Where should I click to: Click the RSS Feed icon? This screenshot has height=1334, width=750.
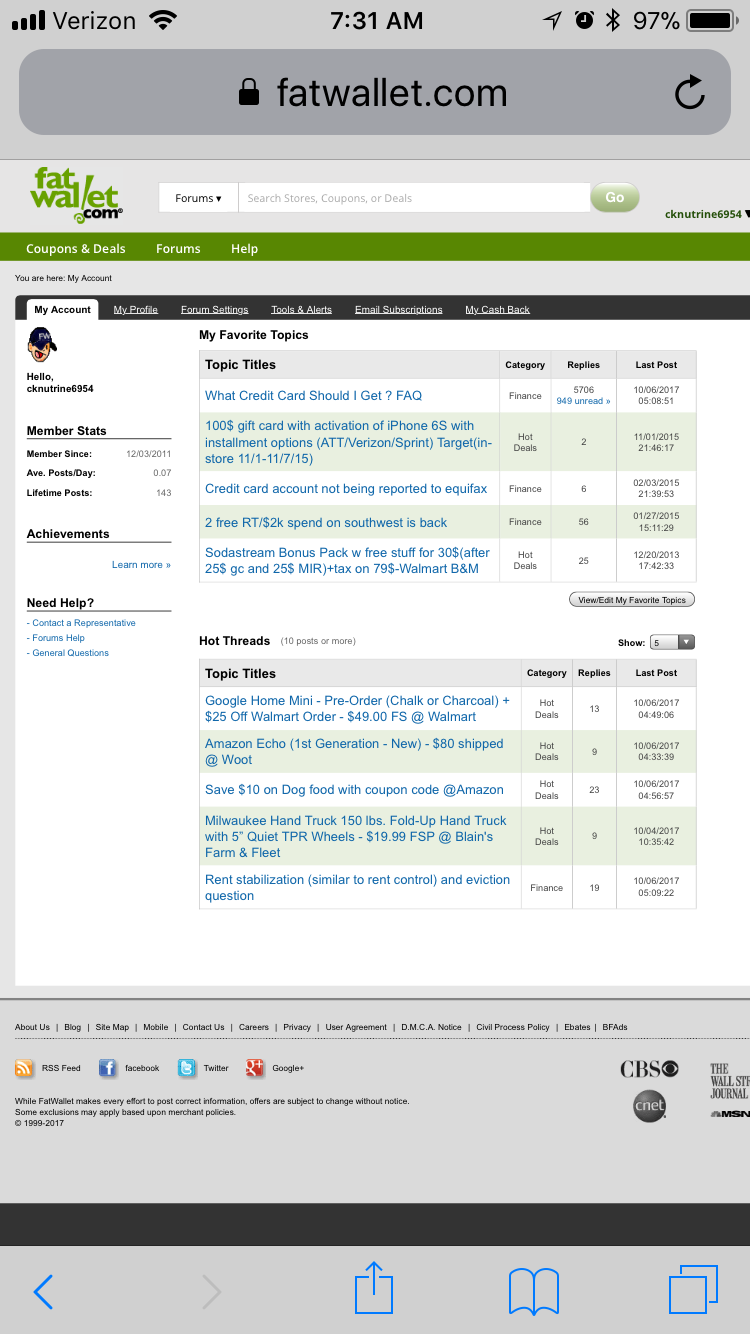point(24,1068)
